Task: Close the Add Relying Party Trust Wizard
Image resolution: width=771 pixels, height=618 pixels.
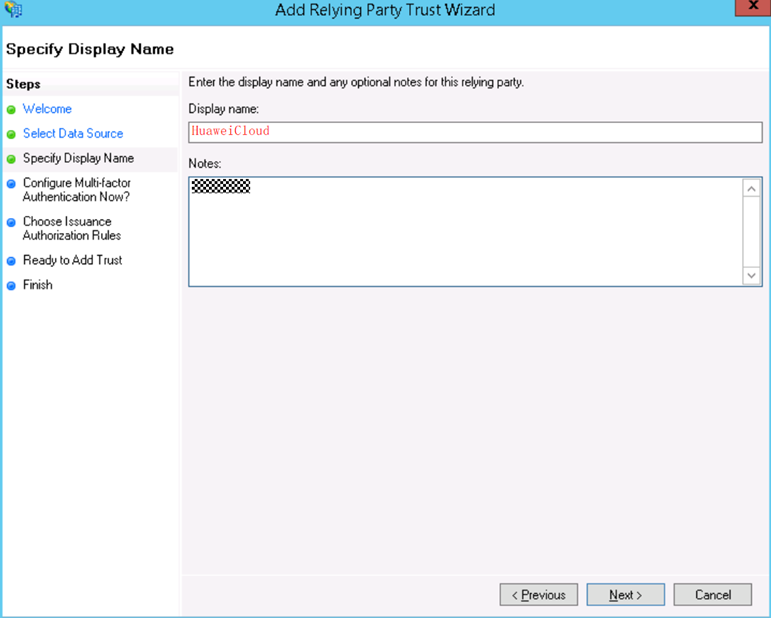Action: 752,7
